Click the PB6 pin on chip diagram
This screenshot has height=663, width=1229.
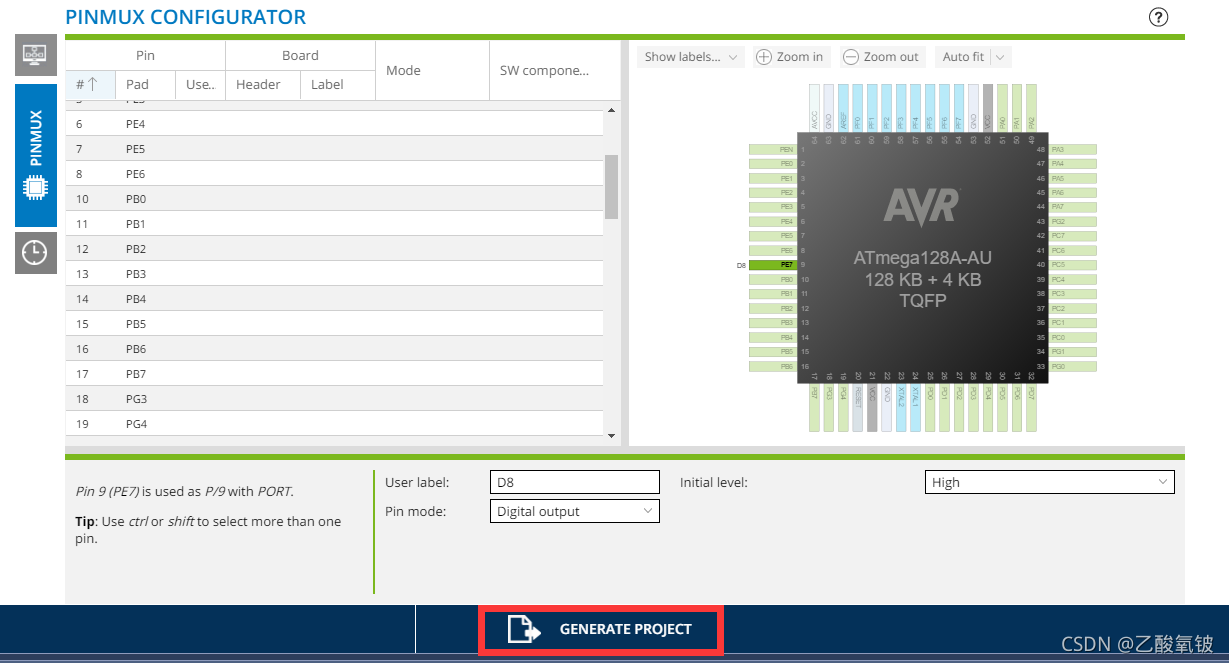pos(773,366)
